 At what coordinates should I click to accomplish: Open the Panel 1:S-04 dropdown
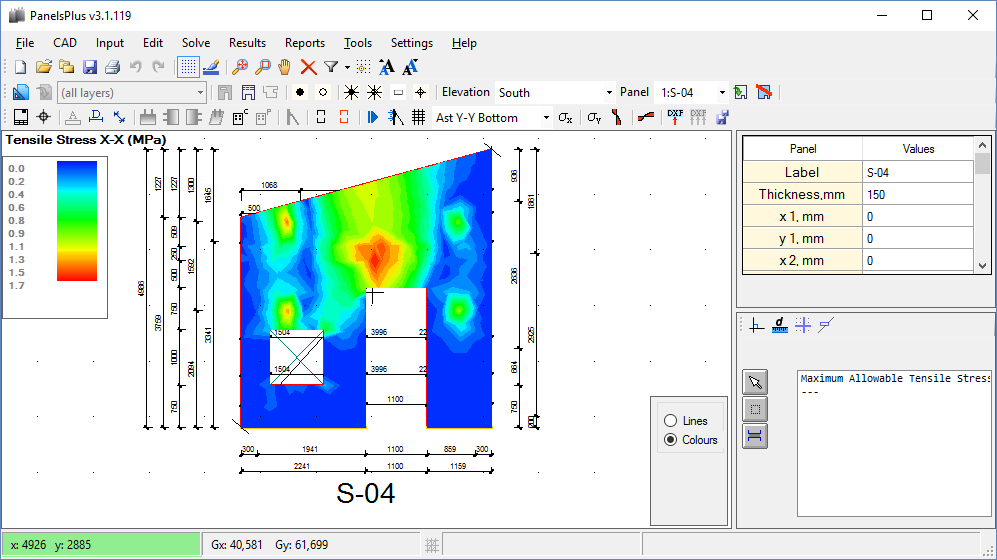coord(722,92)
